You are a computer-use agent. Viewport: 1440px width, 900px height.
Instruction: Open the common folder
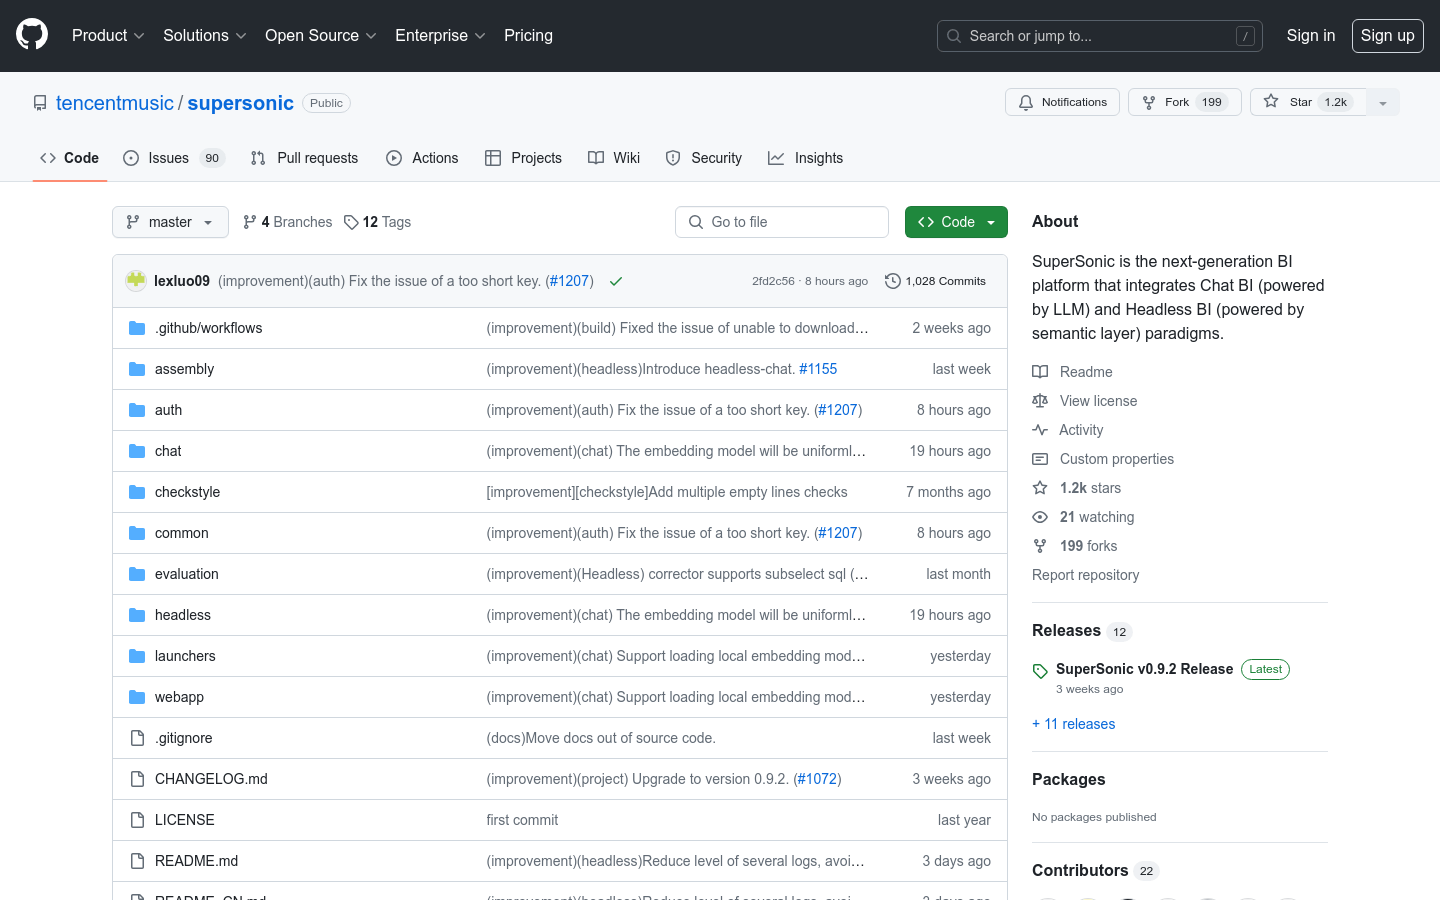[x=182, y=533]
